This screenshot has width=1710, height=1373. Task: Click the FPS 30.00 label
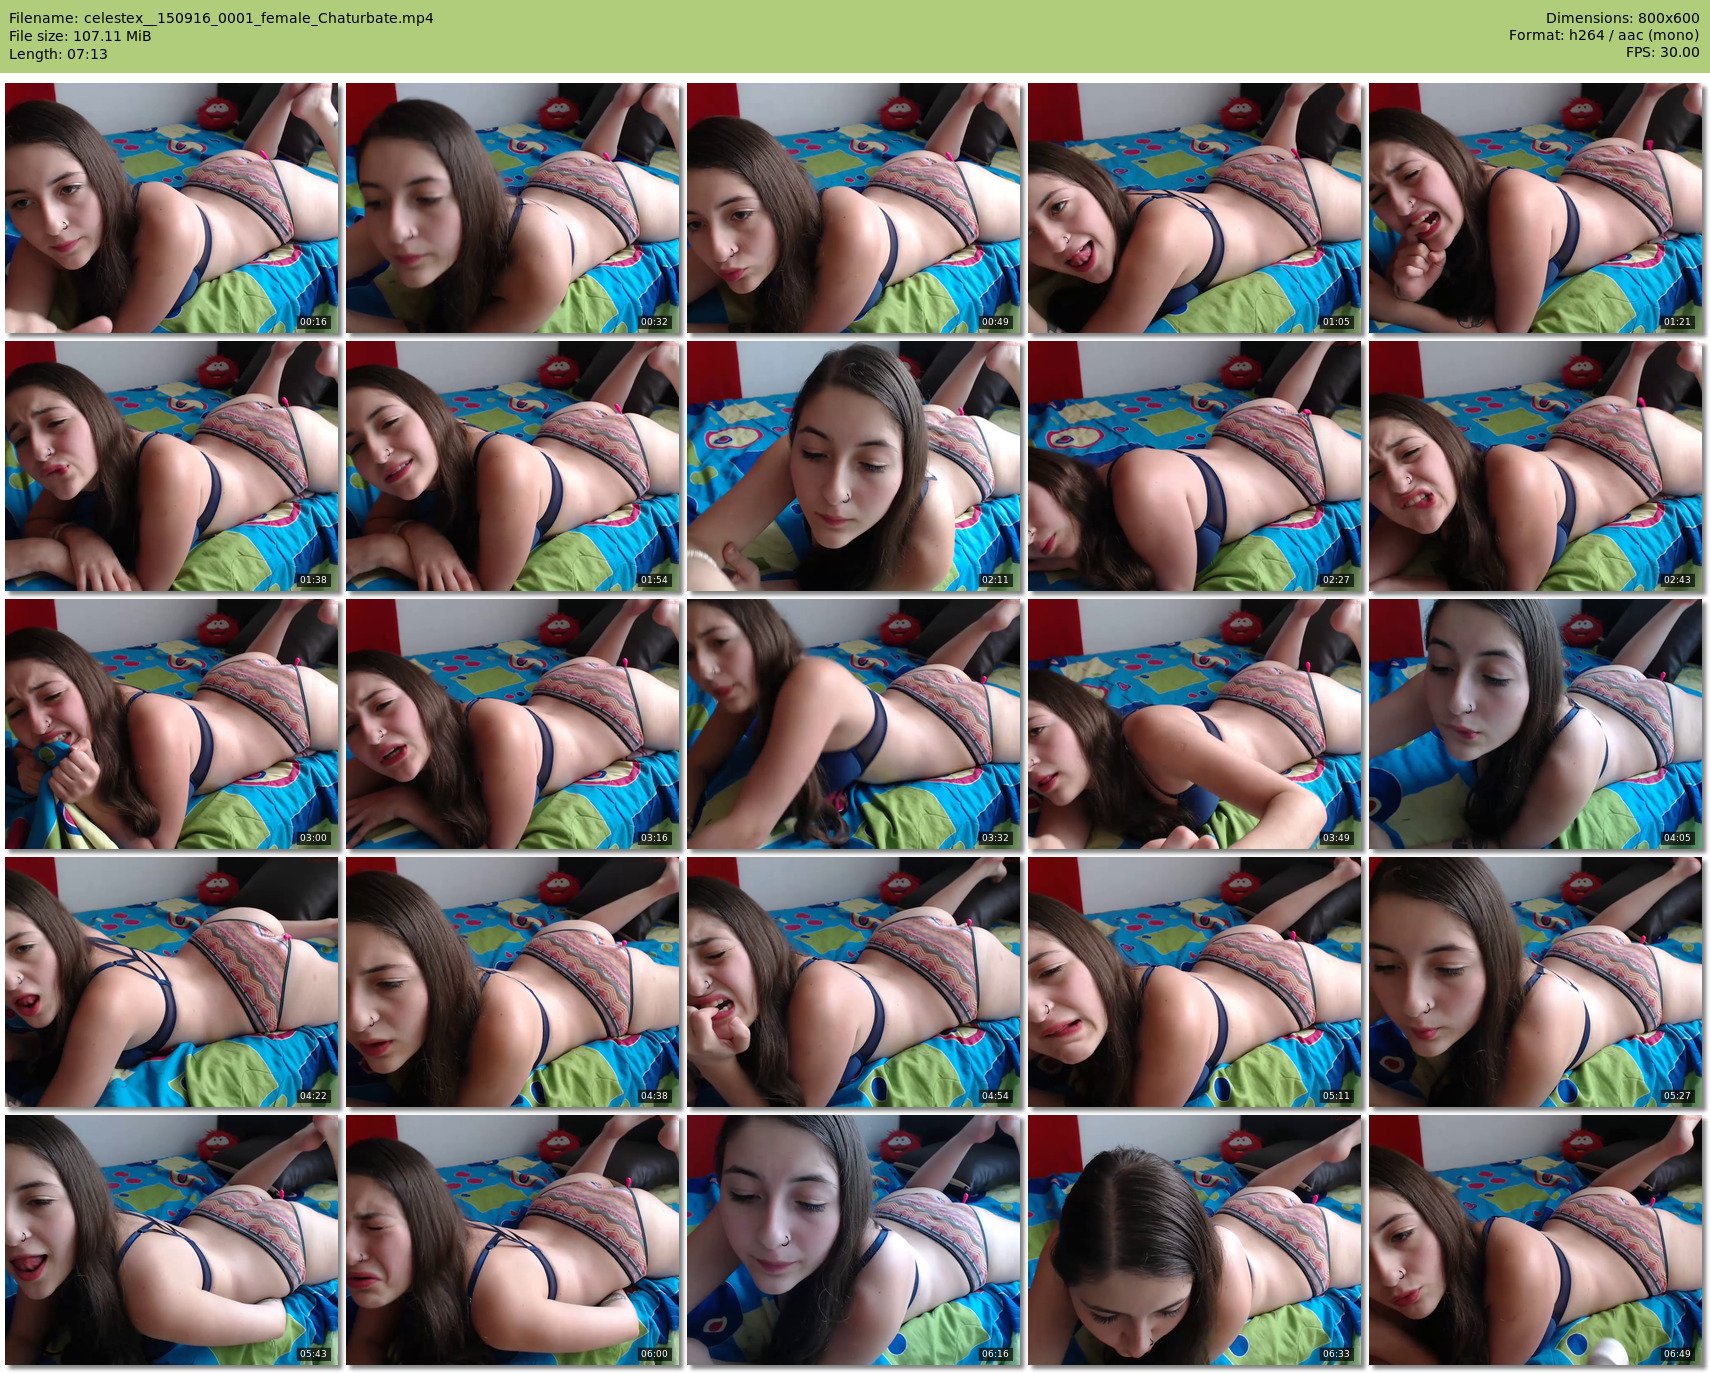[1662, 52]
